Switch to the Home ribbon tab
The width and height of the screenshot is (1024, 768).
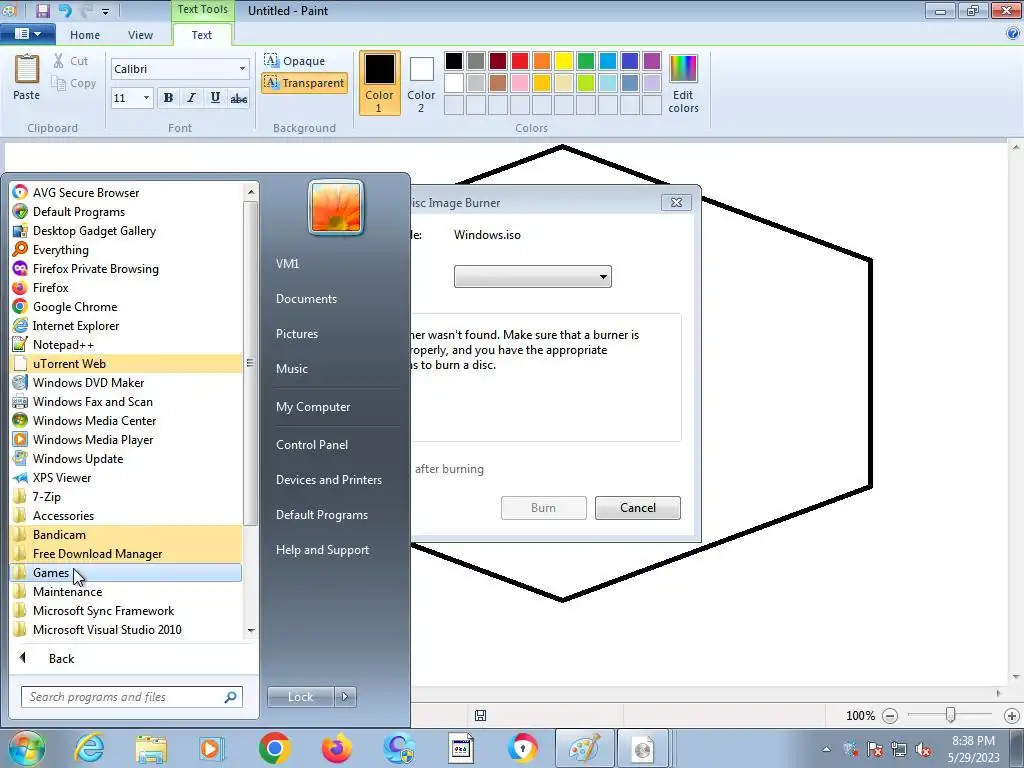[85, 35]
